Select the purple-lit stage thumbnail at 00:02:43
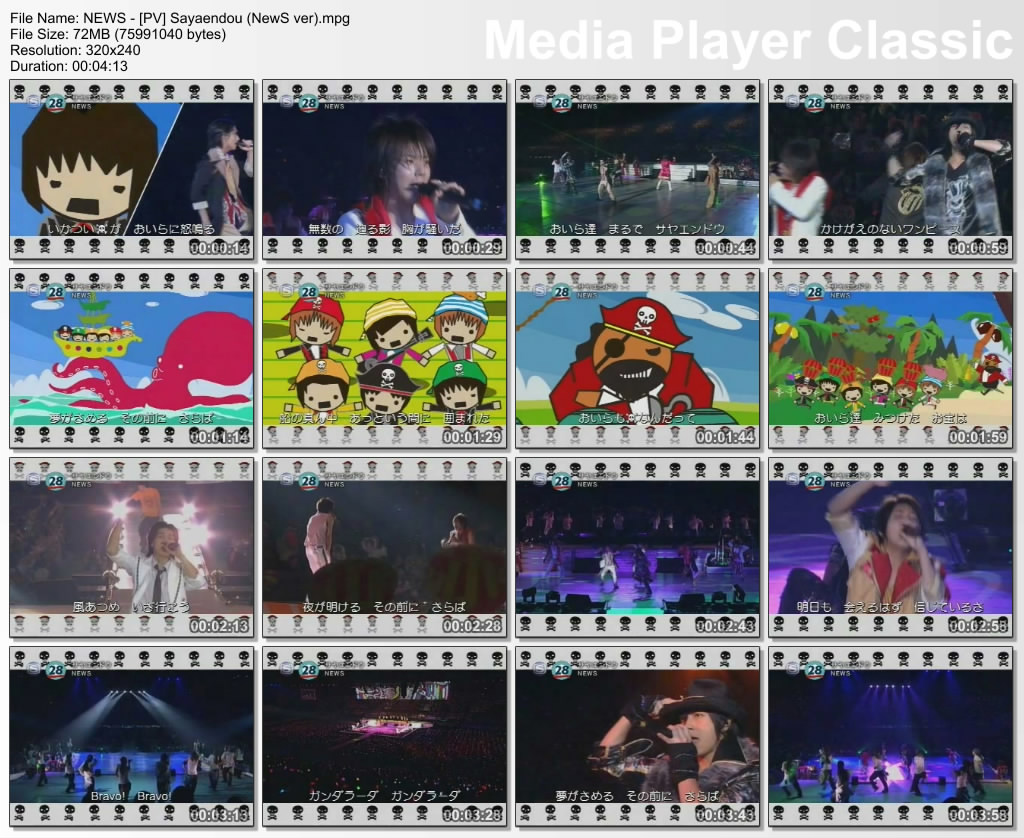The height and width of the screenshot is (838, 1024). tap(637, 547)
